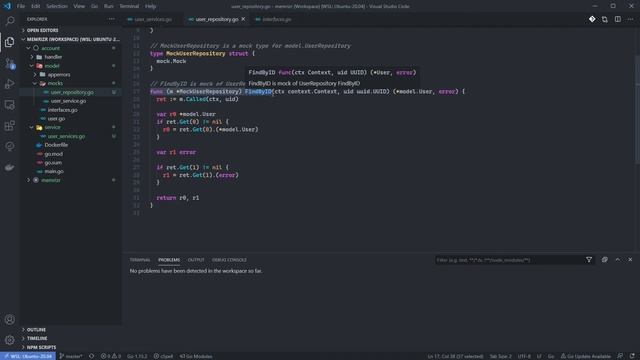Click Go Update Available in status bar
The height and width of the screenshot is (360, 640).
coord(586,356)
